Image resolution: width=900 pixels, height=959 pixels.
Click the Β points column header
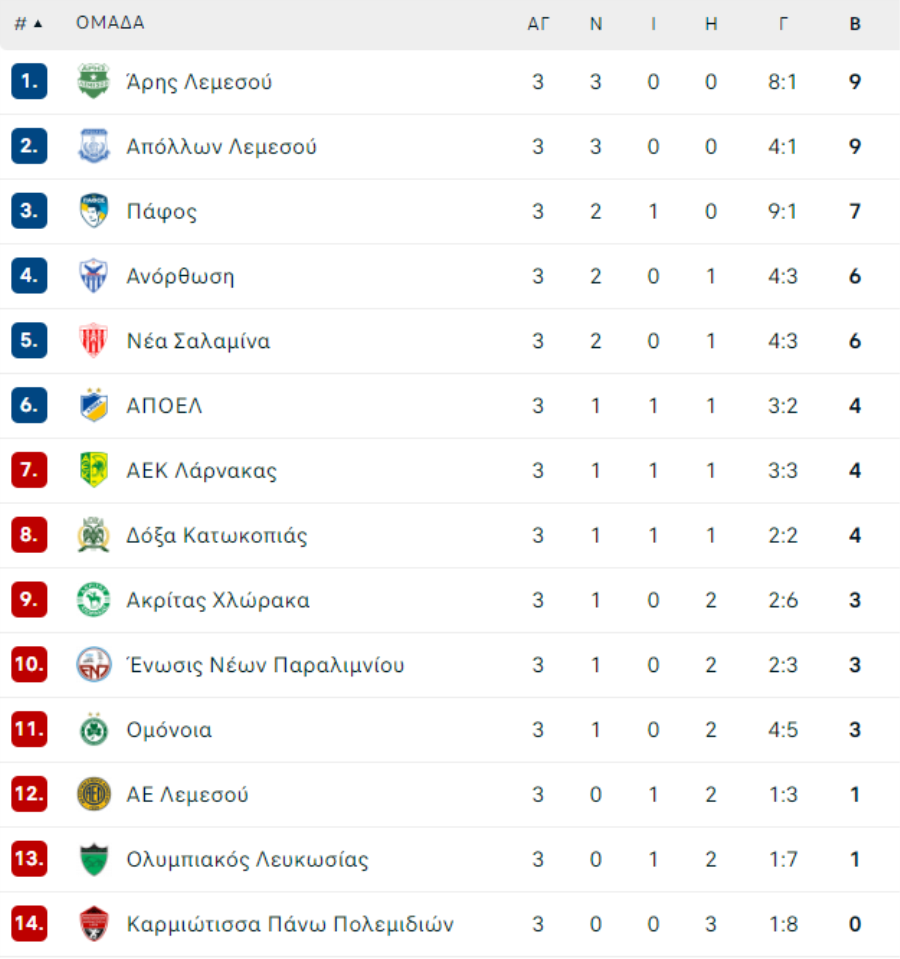(x=855, y=24)
